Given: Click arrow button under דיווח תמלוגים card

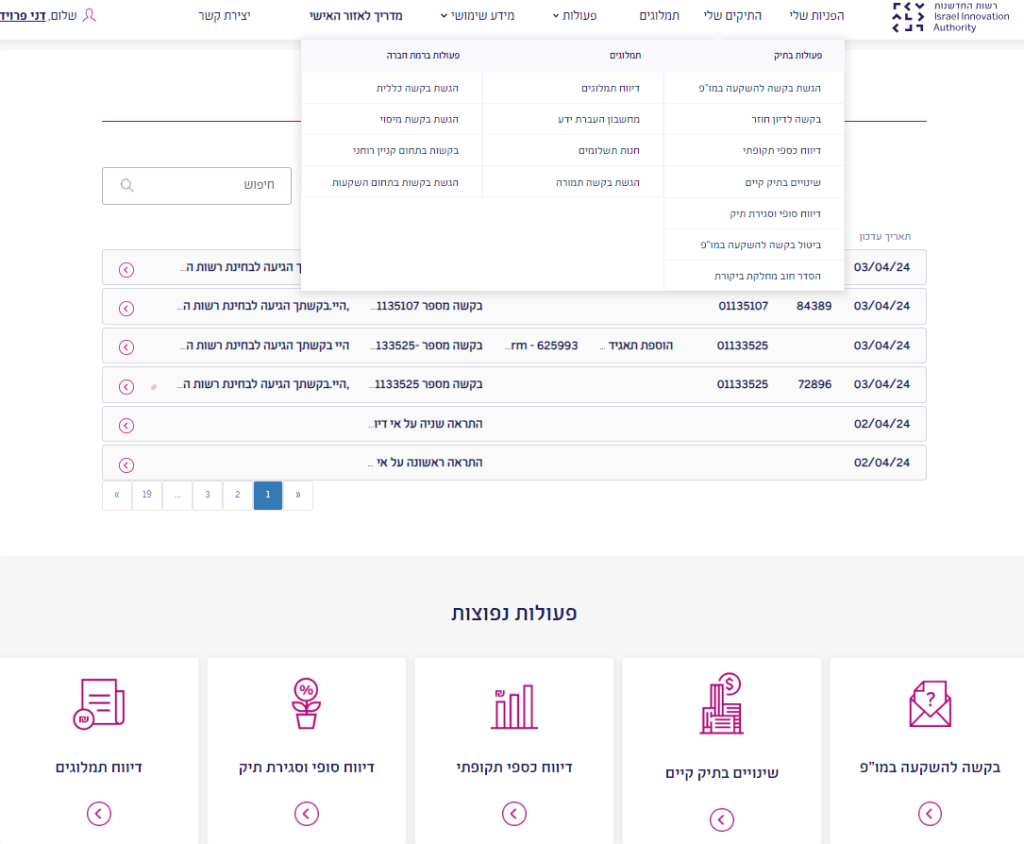Looking at the screenshot, I should coord(98,814).
